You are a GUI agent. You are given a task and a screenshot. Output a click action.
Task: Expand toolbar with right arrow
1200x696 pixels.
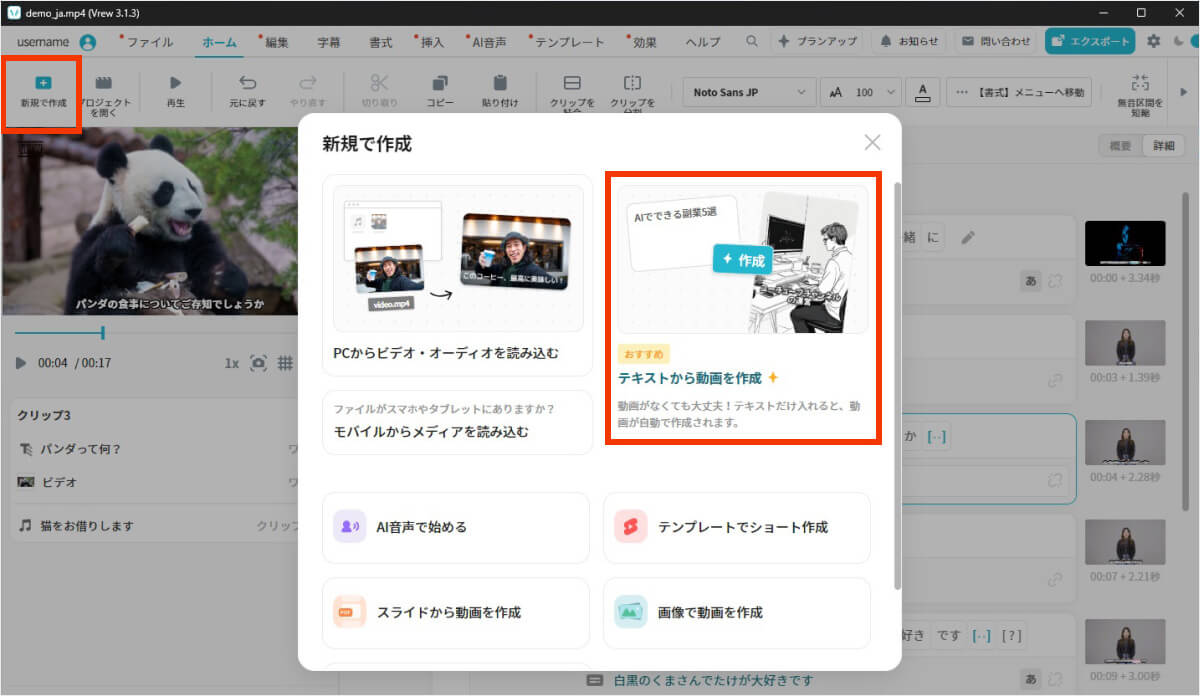pos(1183,92)
